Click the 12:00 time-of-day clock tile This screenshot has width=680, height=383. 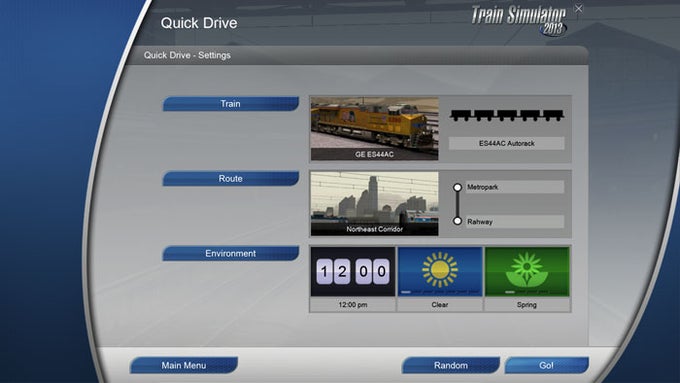[x=353, y=272]
